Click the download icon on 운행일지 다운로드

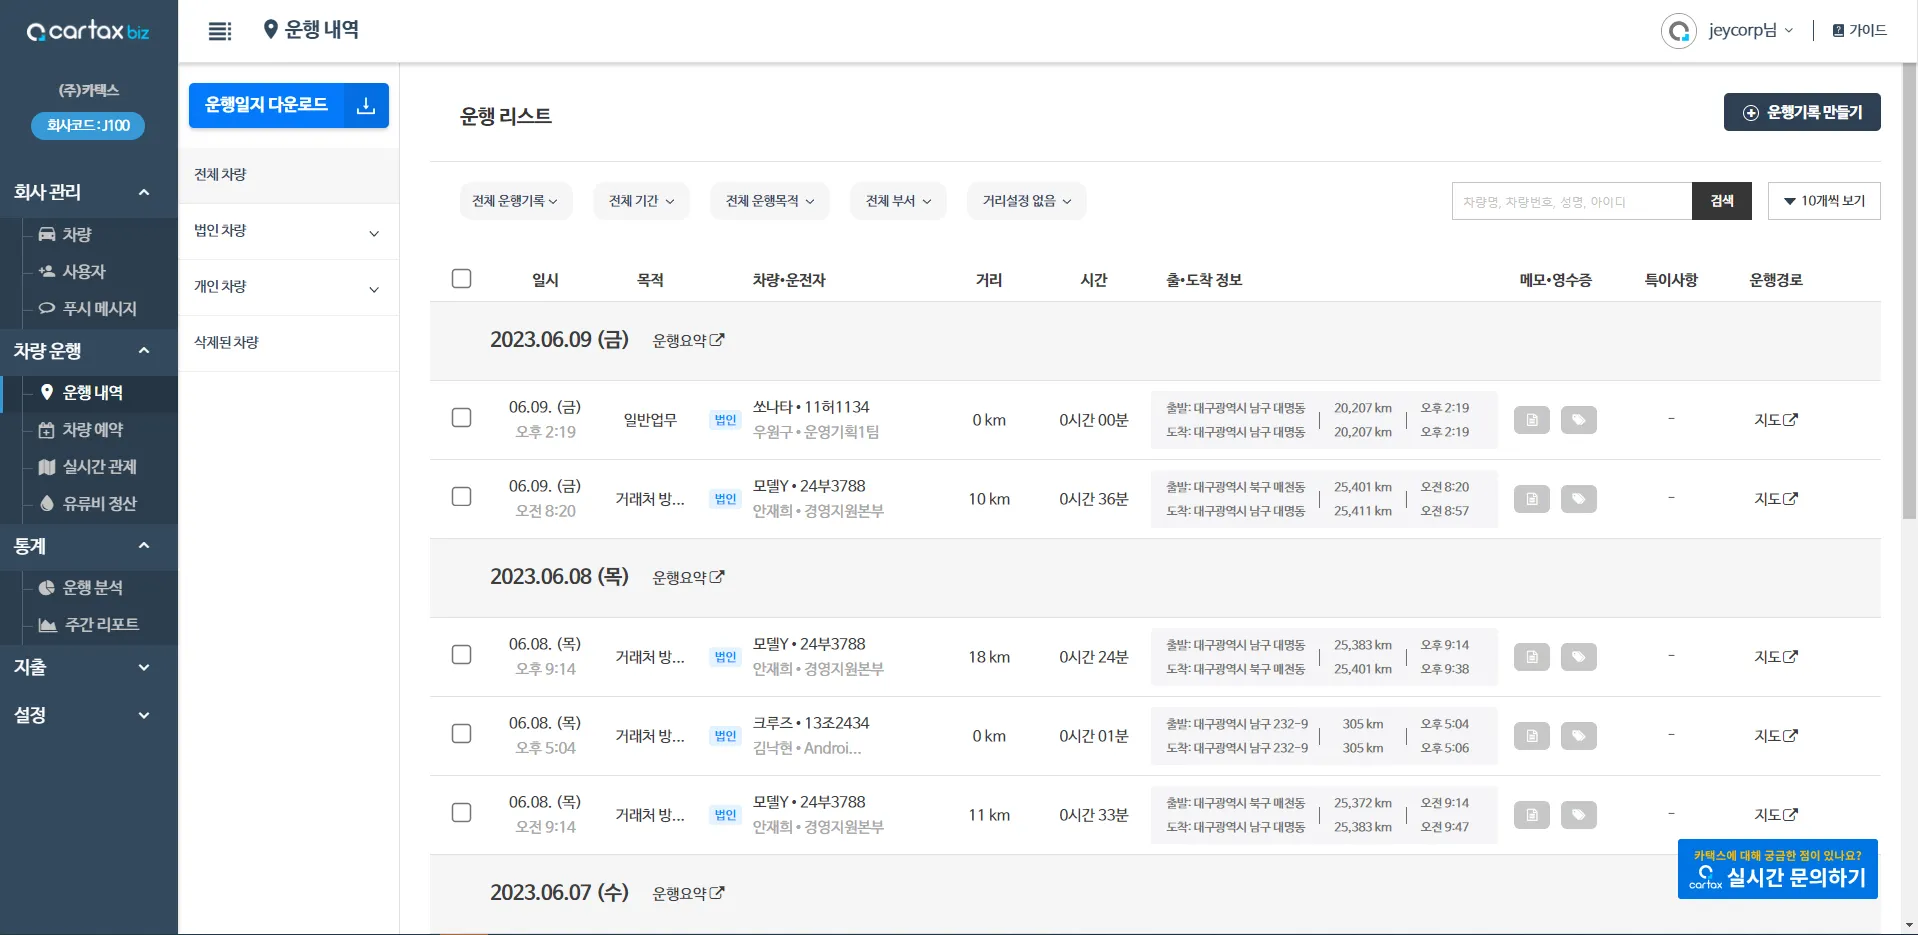tap(366, 105)
